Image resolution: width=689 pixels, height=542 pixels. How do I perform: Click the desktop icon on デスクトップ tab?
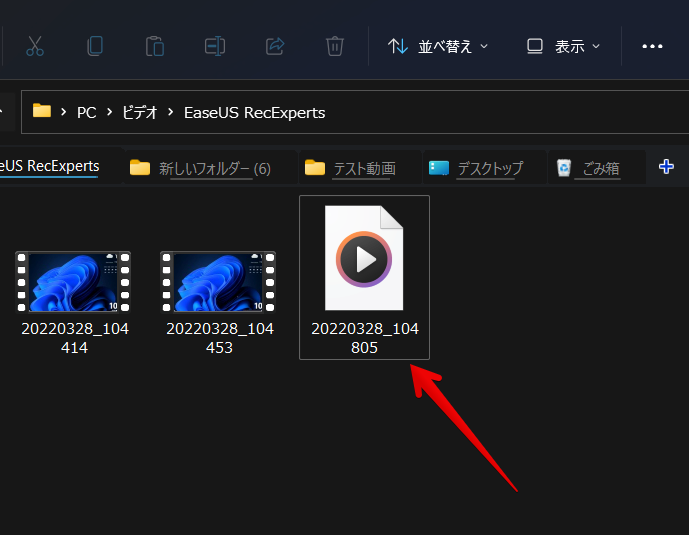[x=439, y=167]
